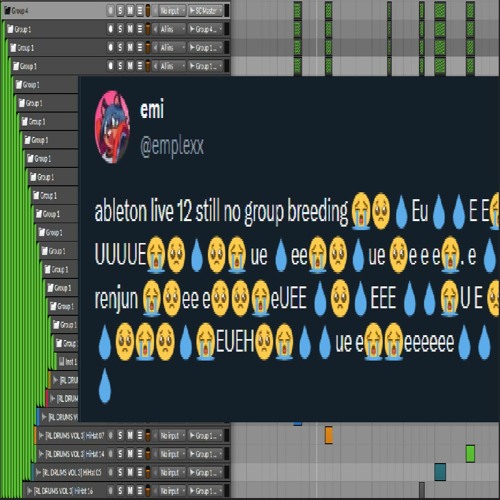
Task: Solo the HiHat 16 track
Action: (x=120, y=491)
